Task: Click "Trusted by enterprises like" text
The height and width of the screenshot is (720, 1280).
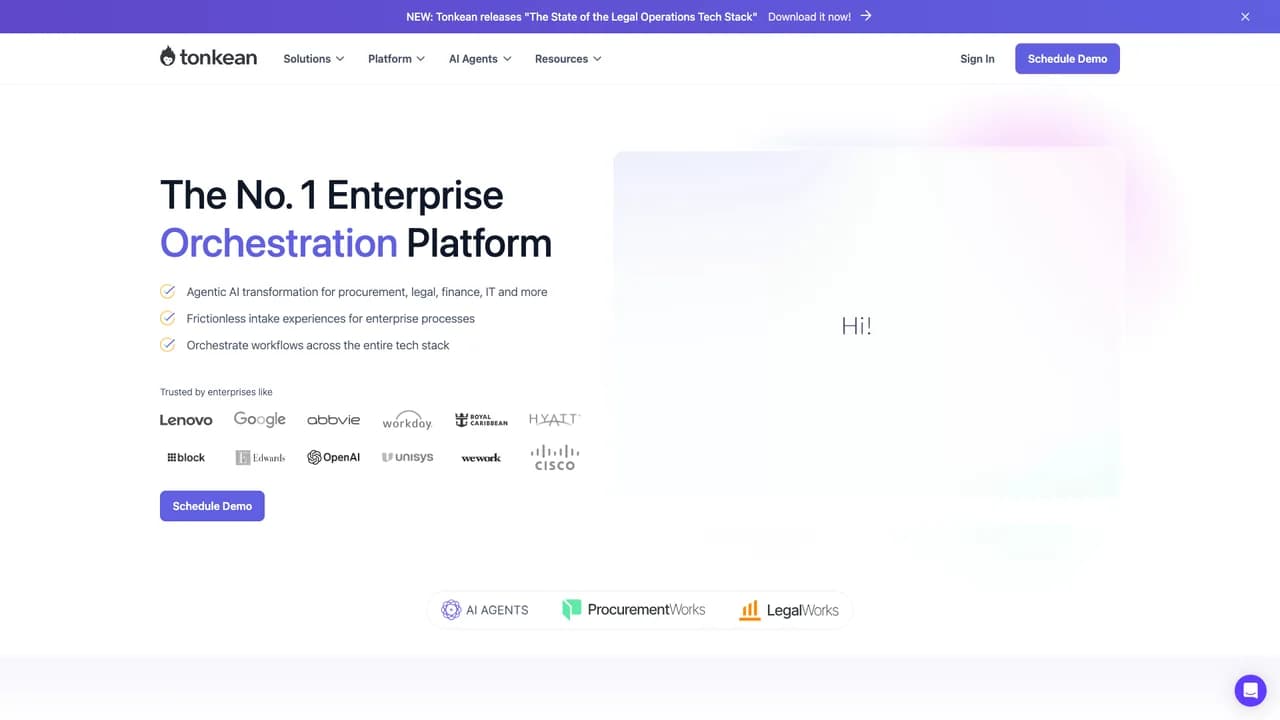Action: click(x=216, y=392)
